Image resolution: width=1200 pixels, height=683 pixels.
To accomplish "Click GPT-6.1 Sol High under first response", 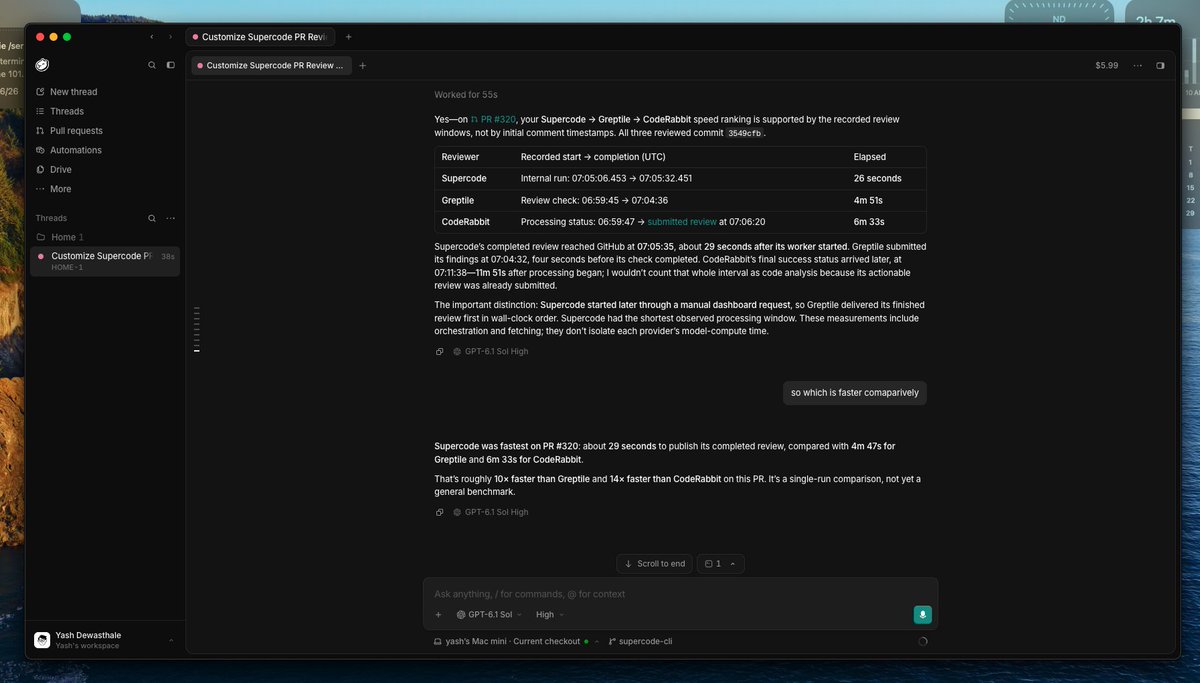I will 491,352.
